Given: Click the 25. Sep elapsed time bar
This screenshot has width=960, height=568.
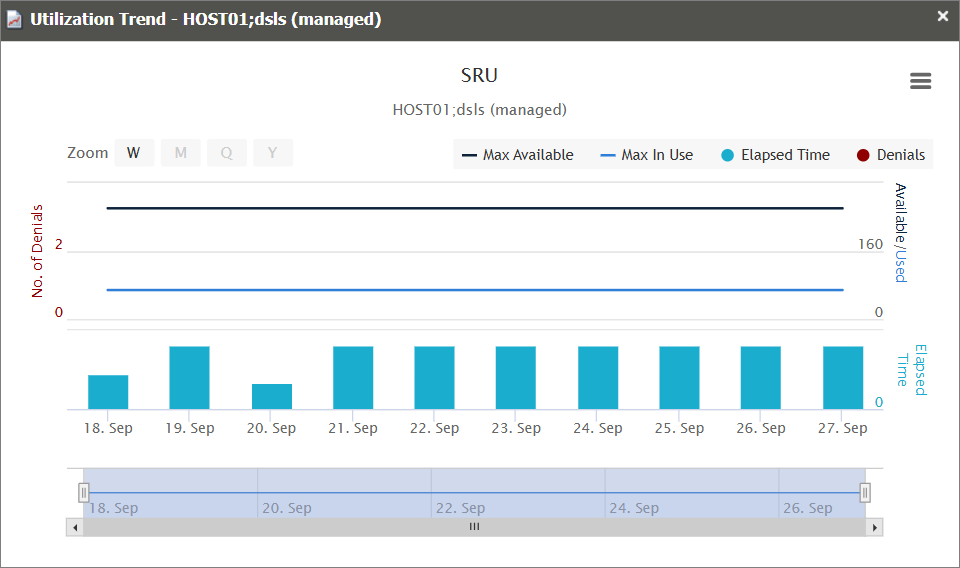Looking at the screenshot, I should click(x=680, y=378).
